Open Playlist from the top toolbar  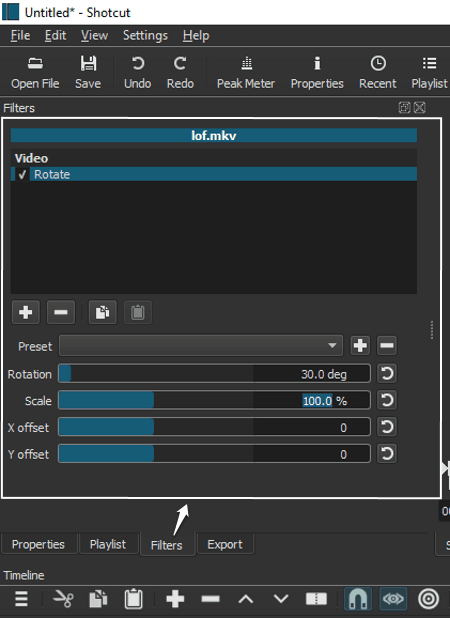pyautogui.click(x=429, y=73)
